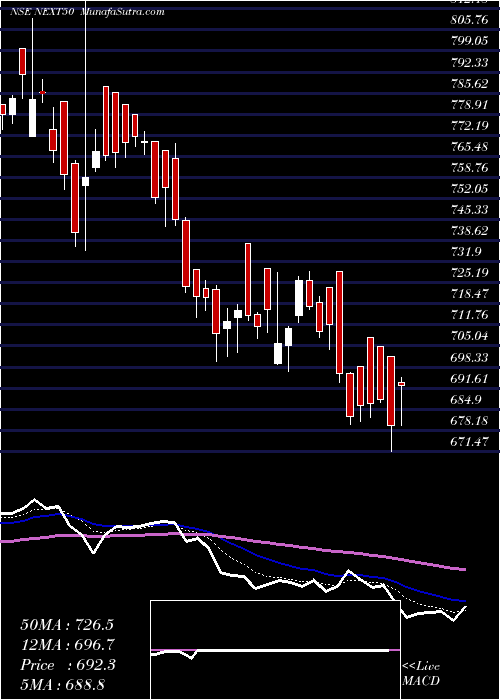Screen dimensions: 500x700
Task: Click the 671.47 price axis label
Action: click(468, 442)
